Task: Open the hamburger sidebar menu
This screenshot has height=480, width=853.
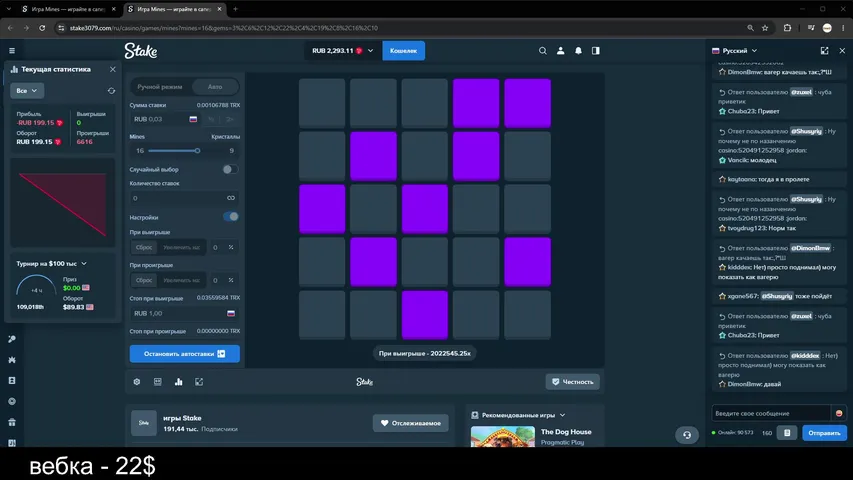Action: click(12, 51)
